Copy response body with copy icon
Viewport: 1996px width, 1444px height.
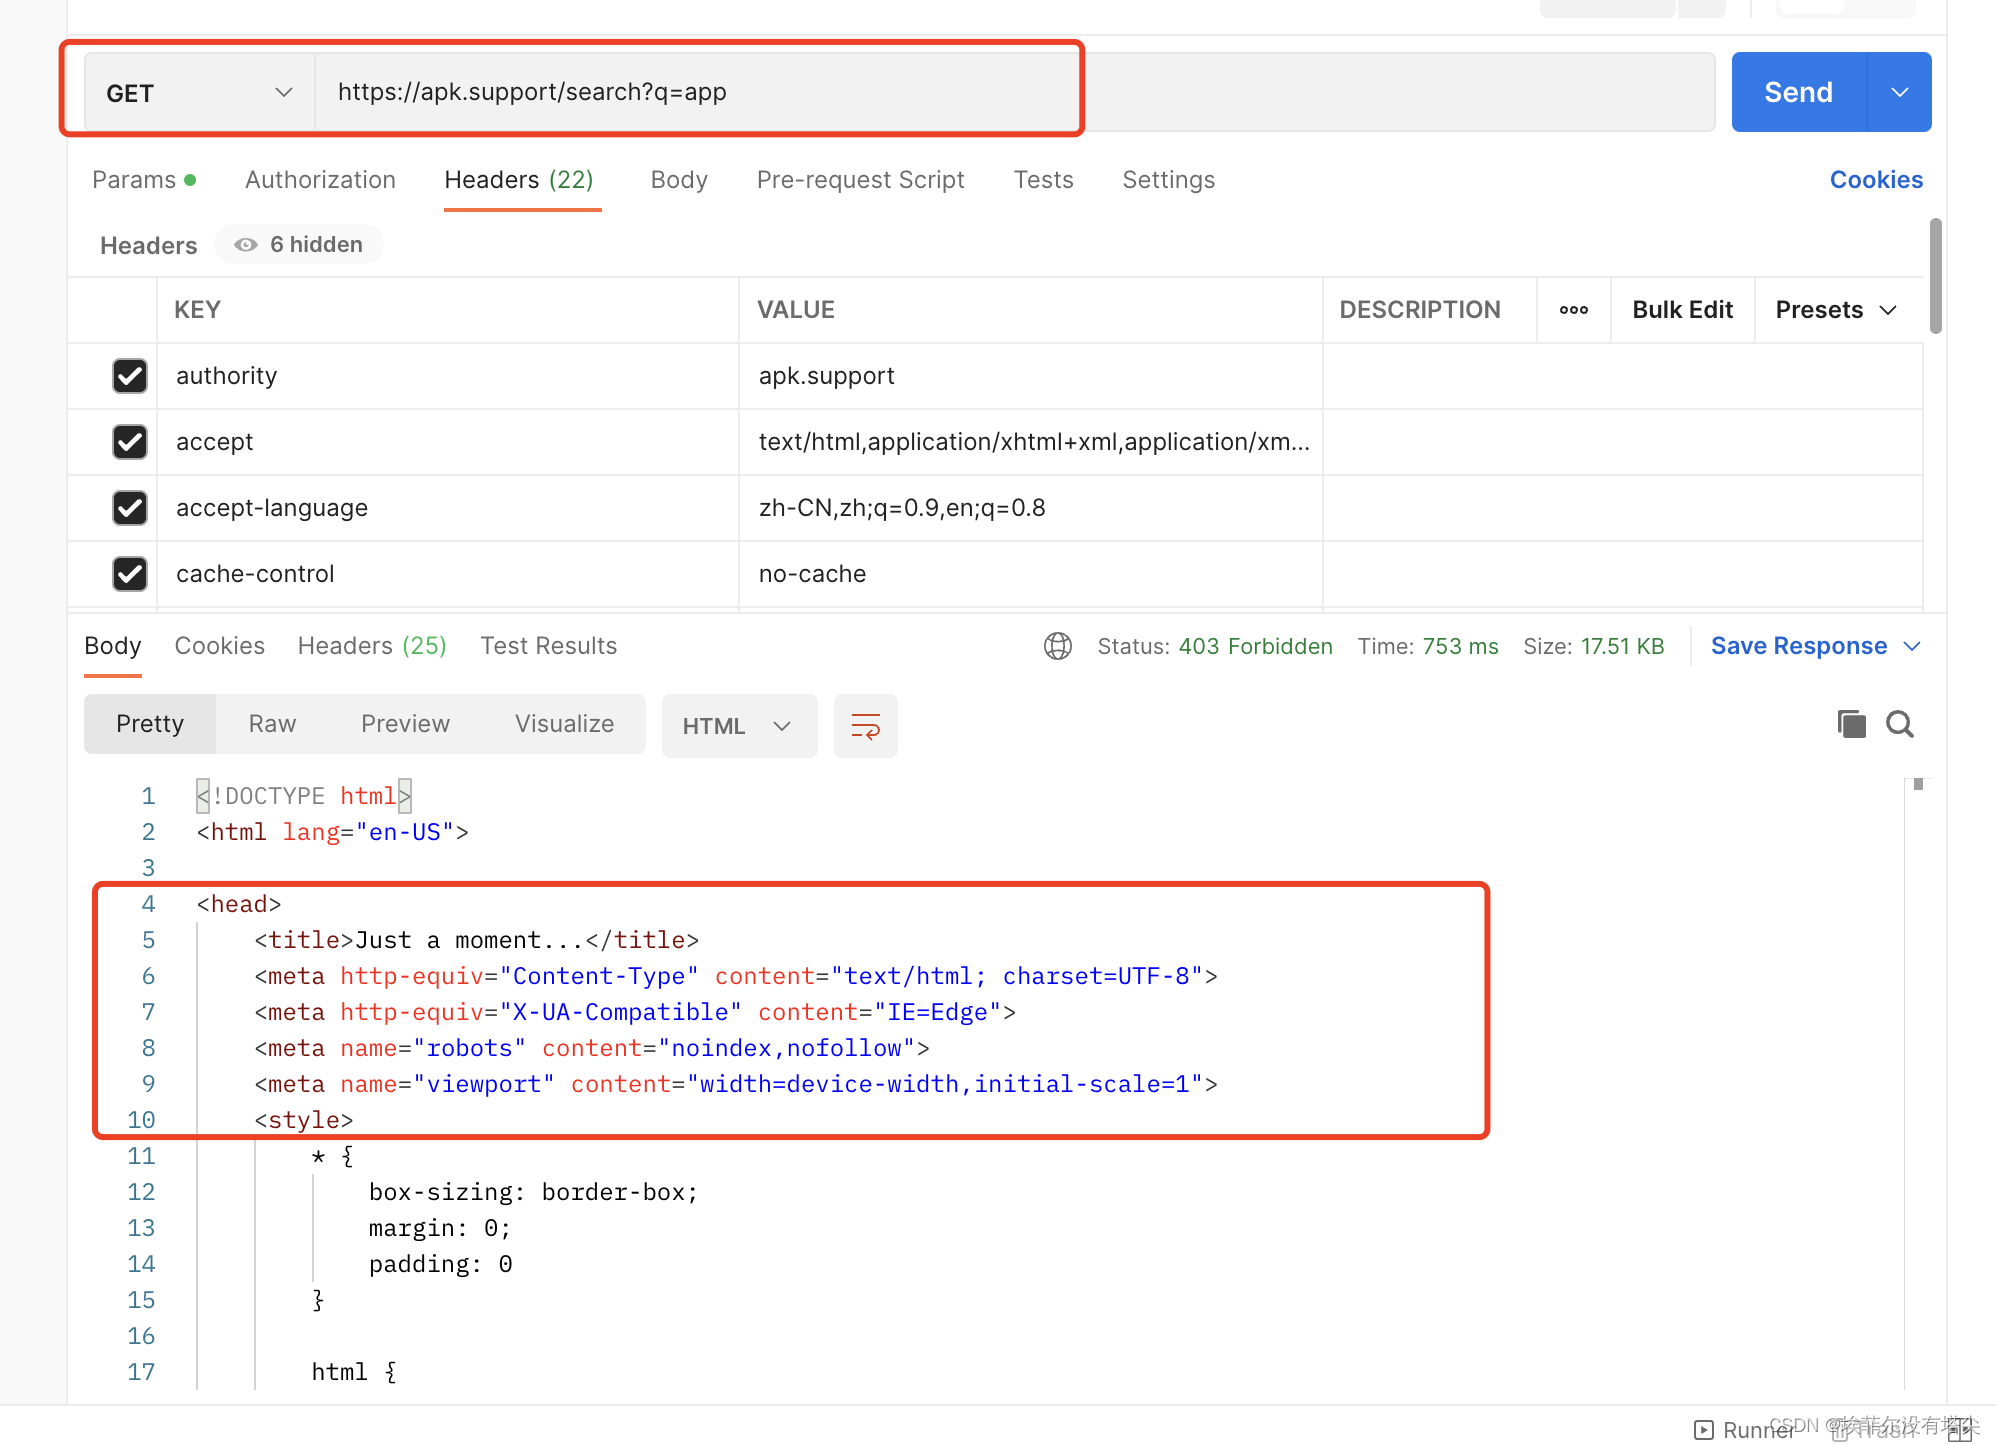[1851, 724]
